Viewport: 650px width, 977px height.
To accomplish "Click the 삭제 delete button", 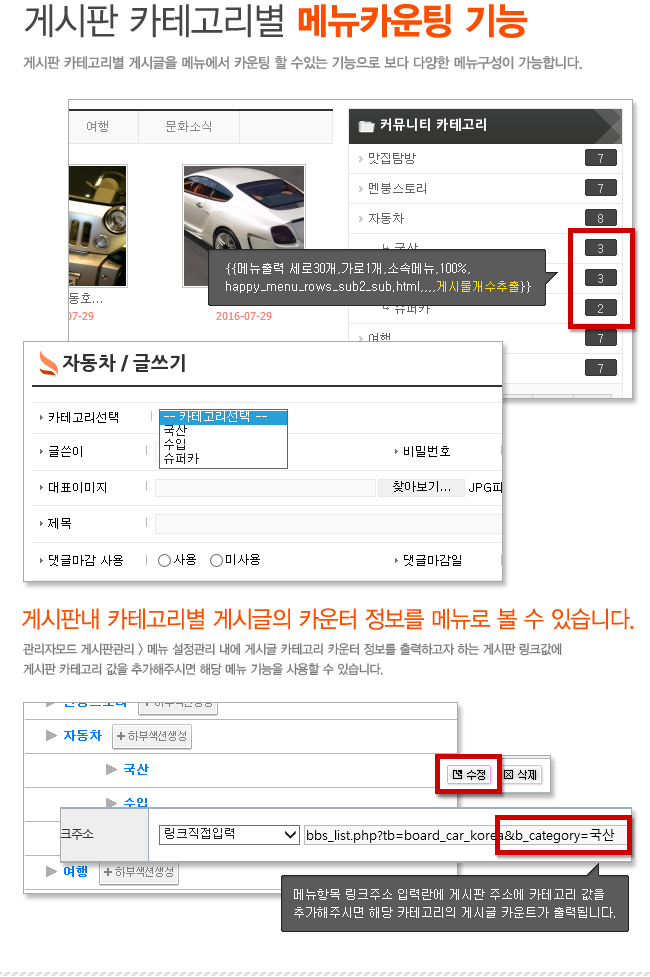I will [x=520, y=774].
